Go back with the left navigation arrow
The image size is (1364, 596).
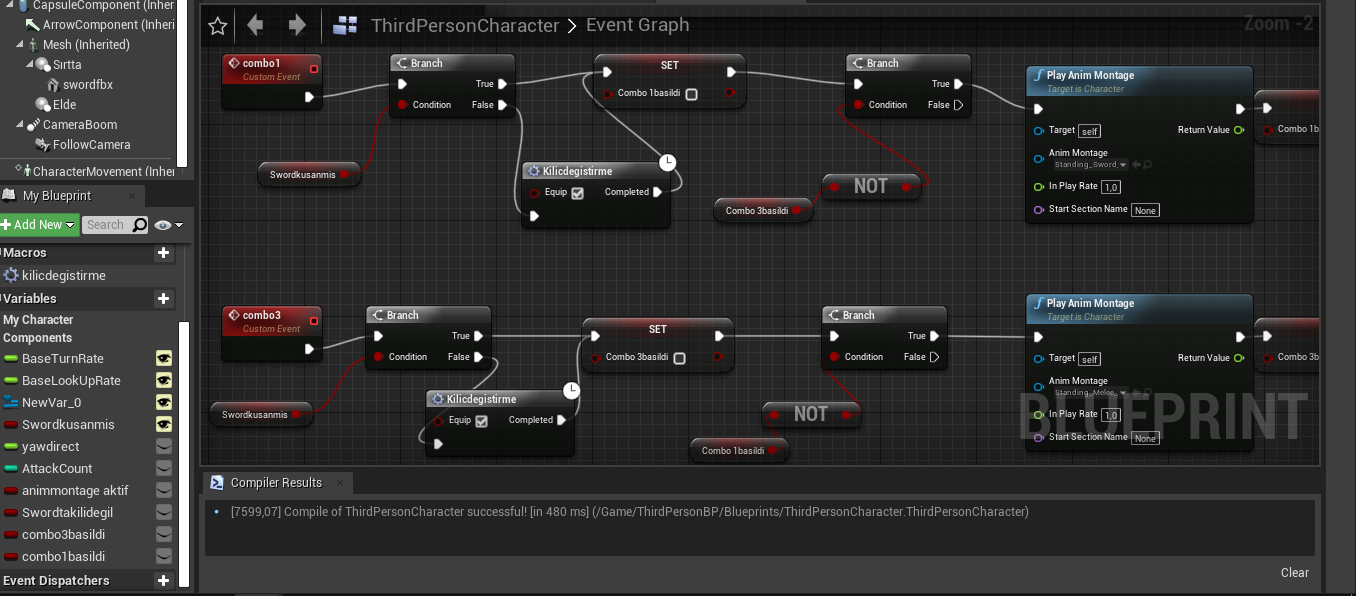[255, 25]
